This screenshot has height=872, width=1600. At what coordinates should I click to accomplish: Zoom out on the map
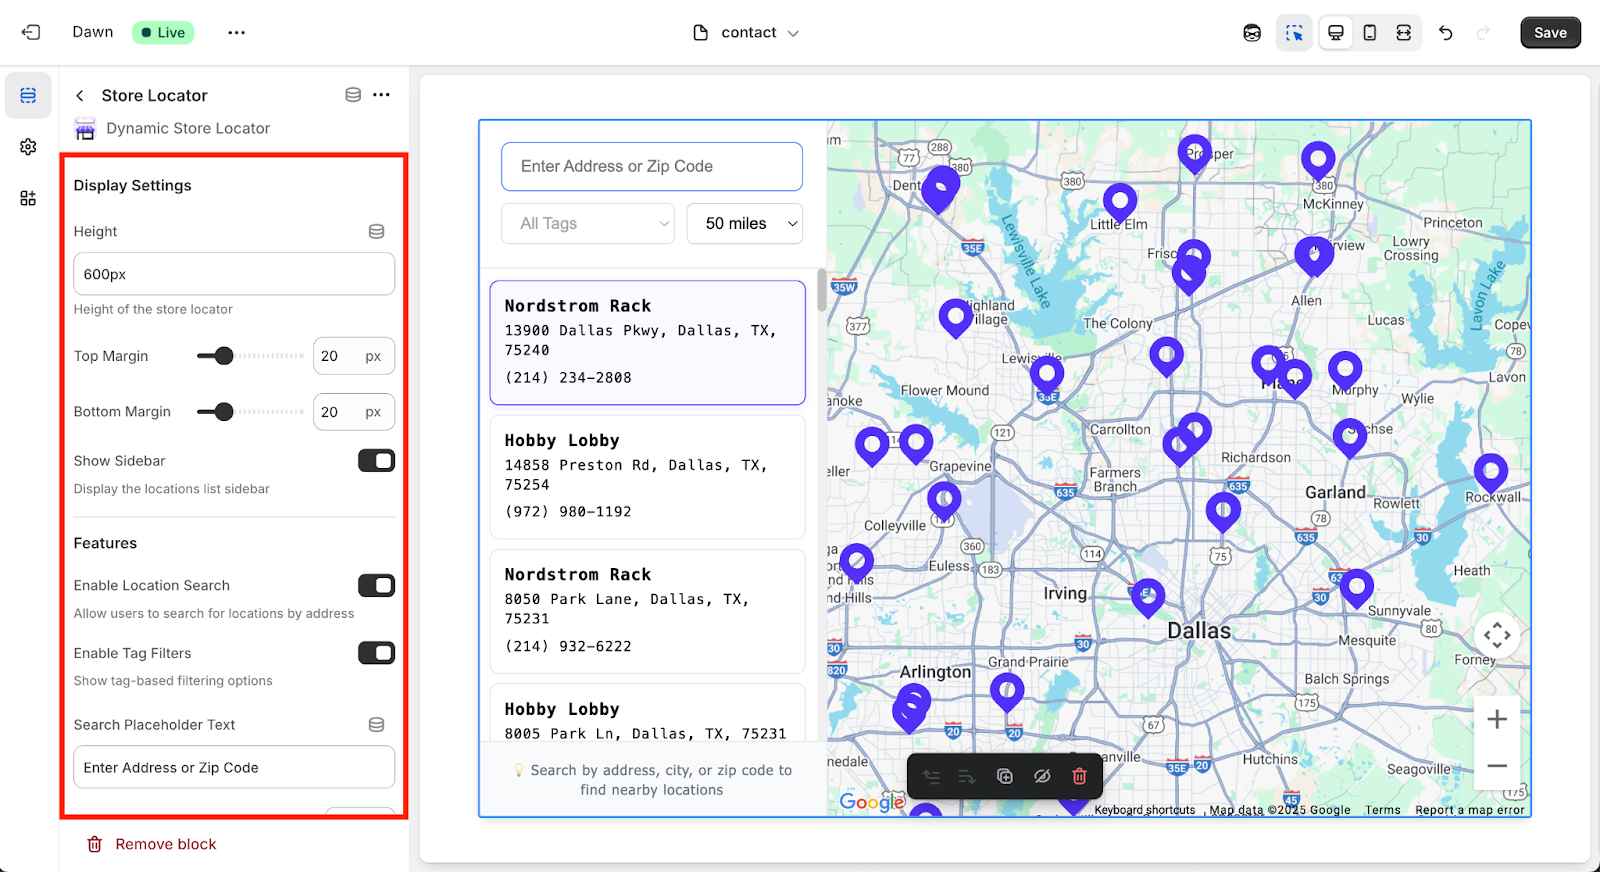(x=1497, y=766)
